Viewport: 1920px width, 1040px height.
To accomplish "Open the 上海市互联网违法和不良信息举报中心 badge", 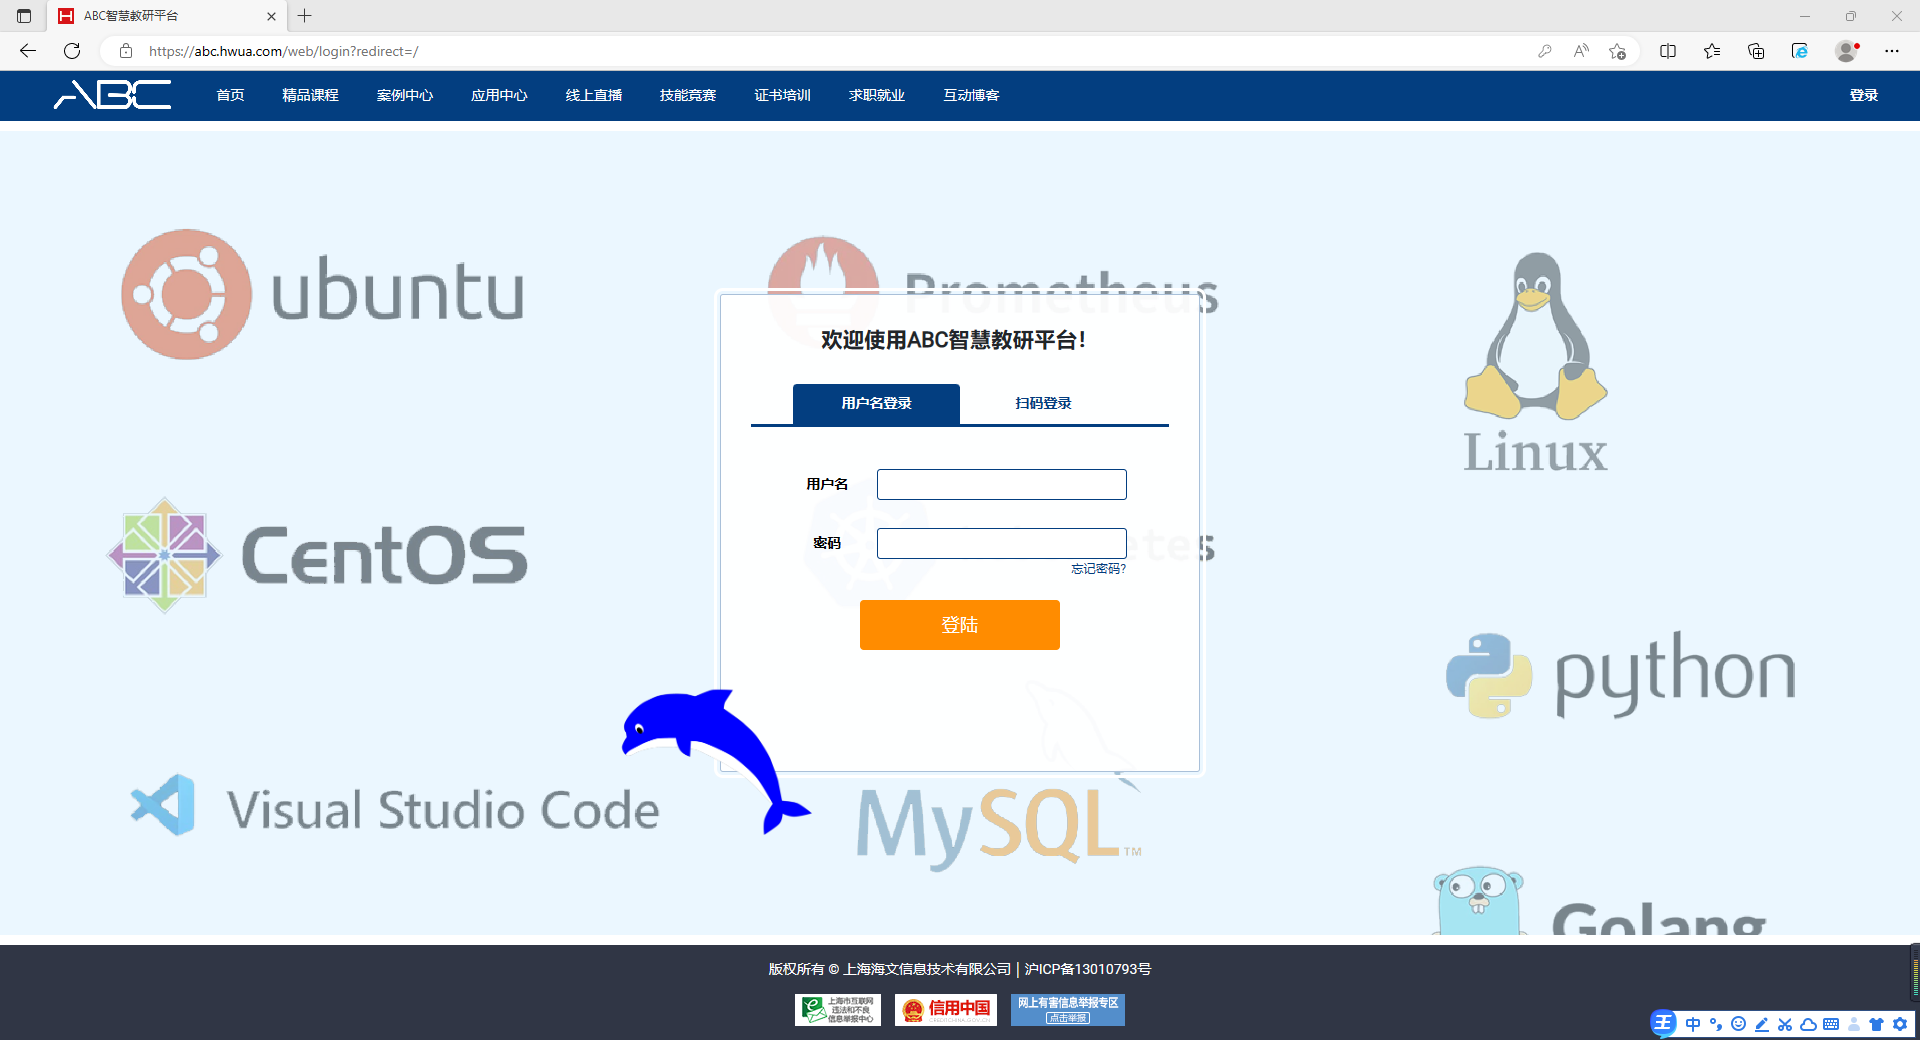I will (x=838, y=1010).
